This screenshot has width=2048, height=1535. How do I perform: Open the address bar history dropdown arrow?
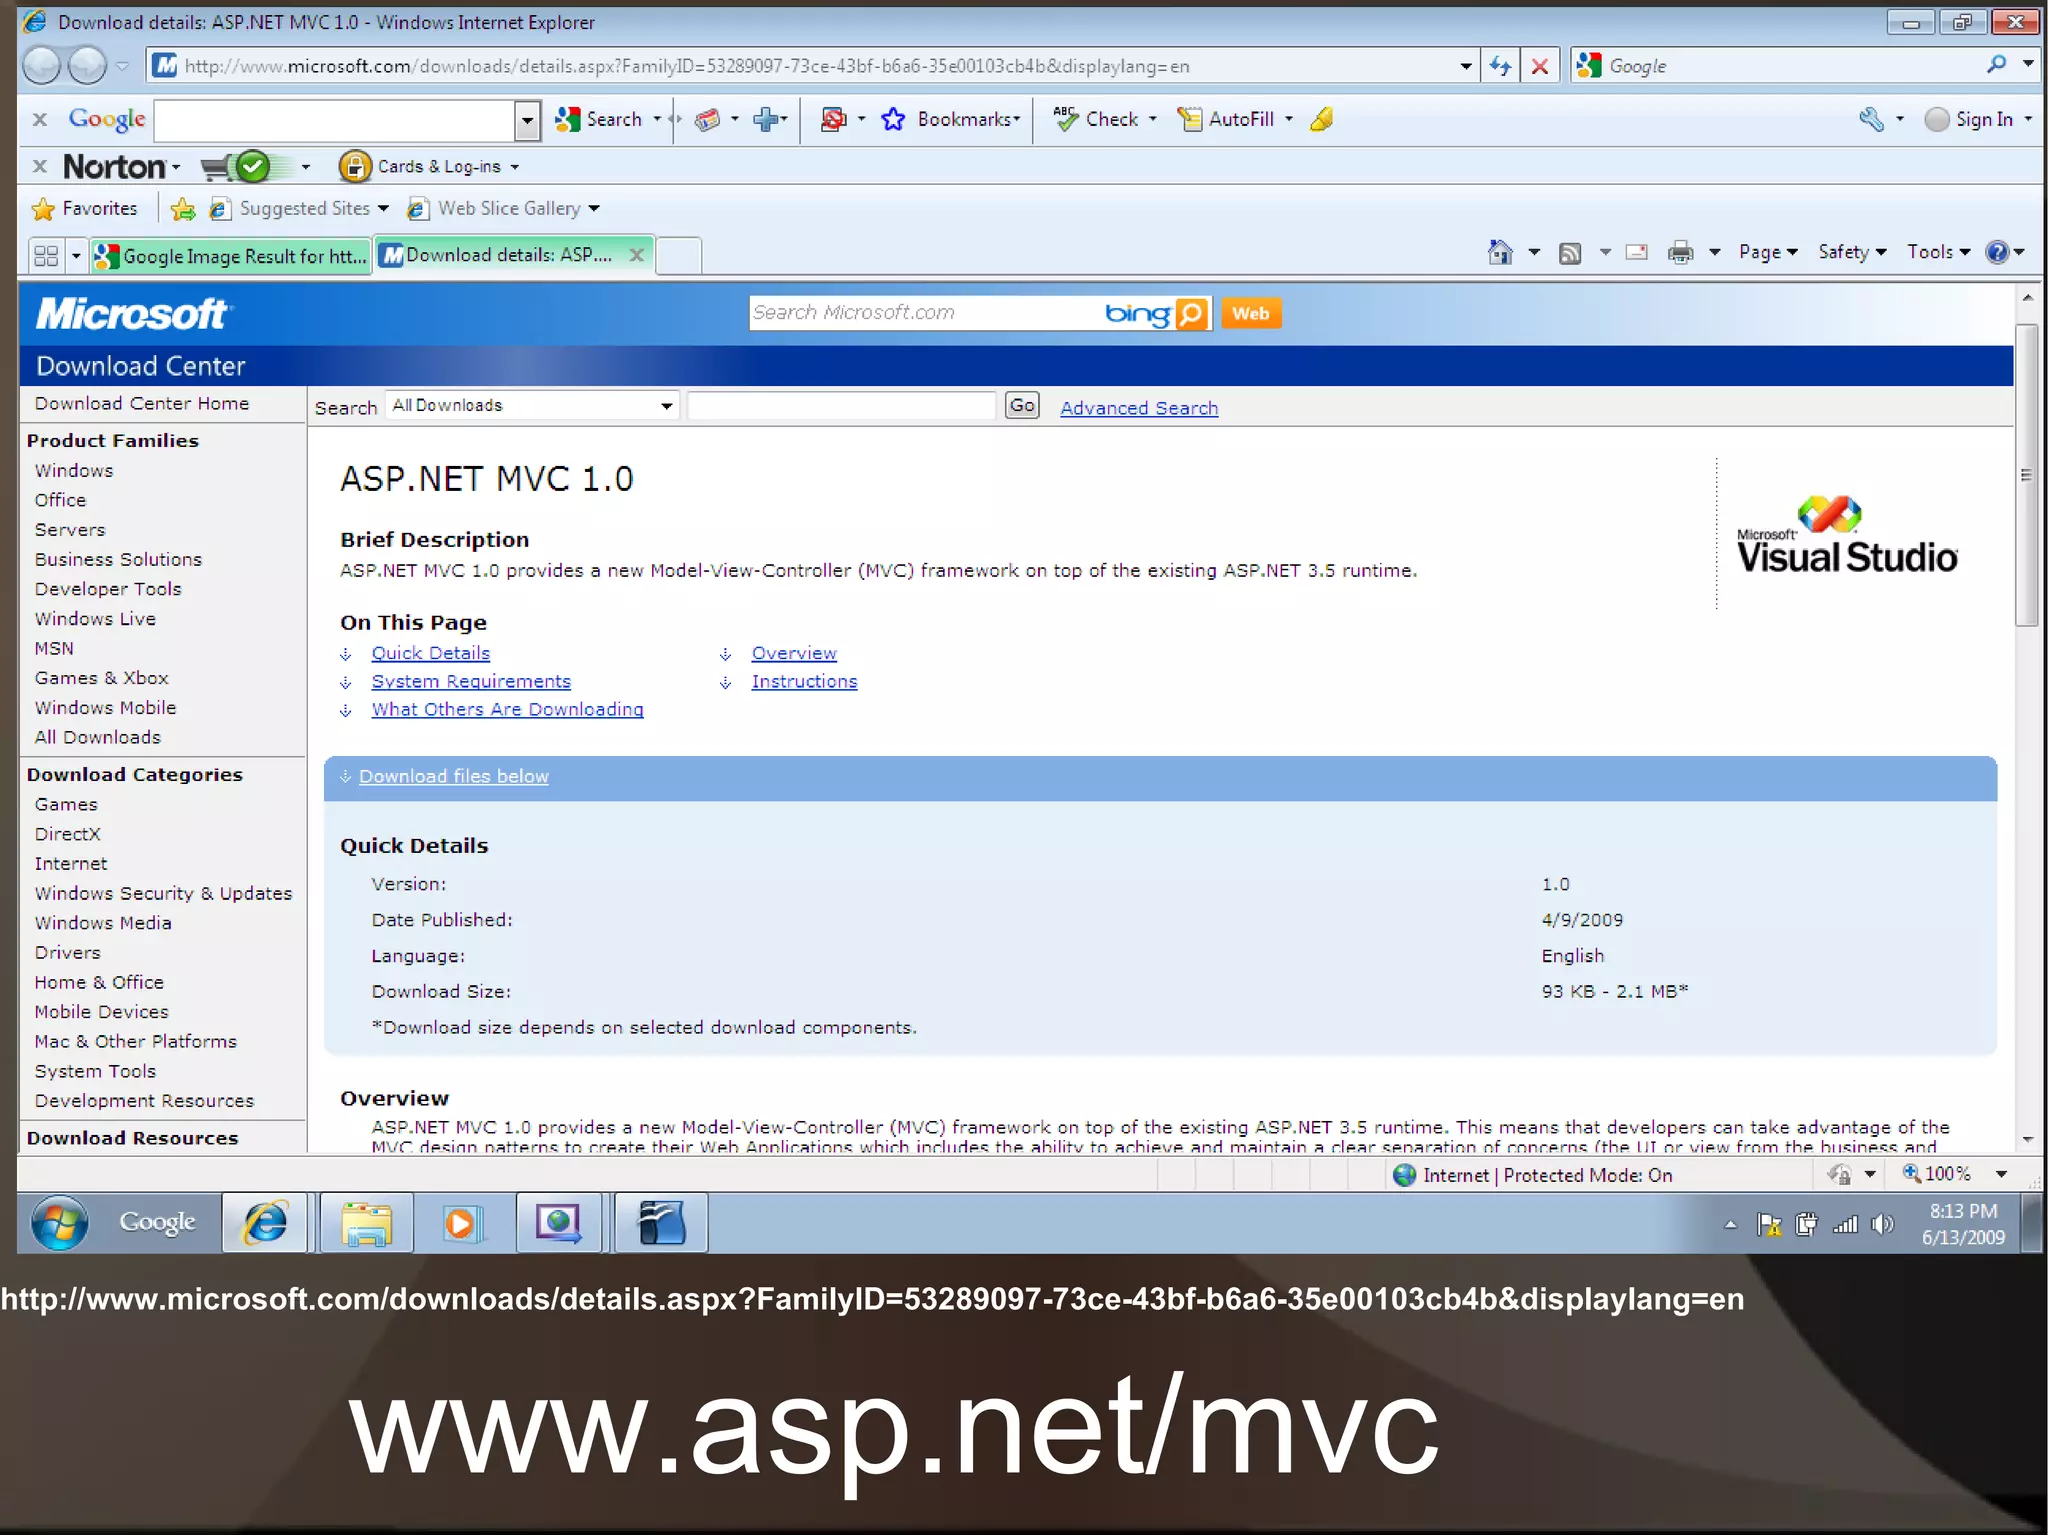pos(1465,66)
